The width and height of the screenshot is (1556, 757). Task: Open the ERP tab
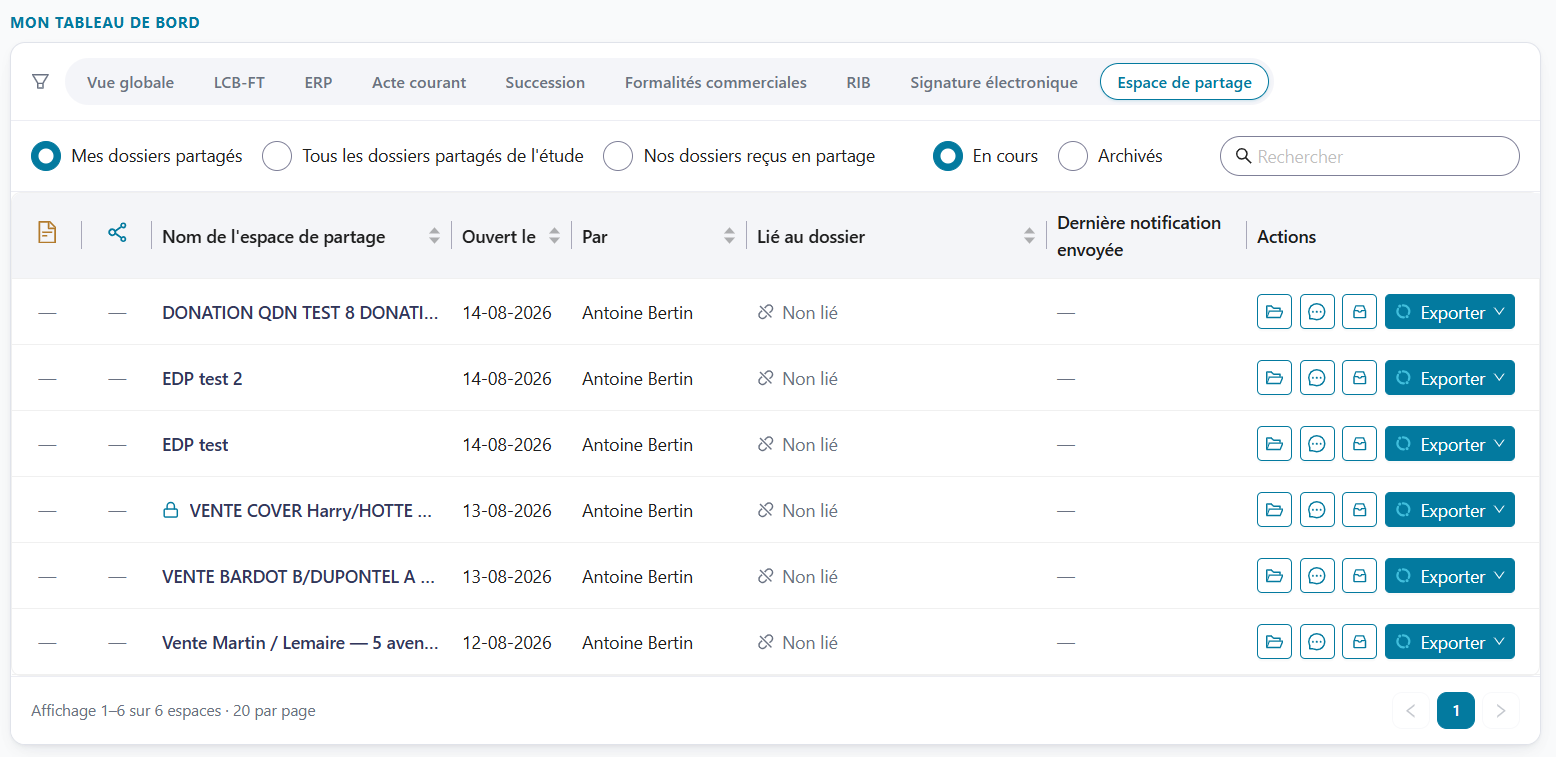(318, 82)
